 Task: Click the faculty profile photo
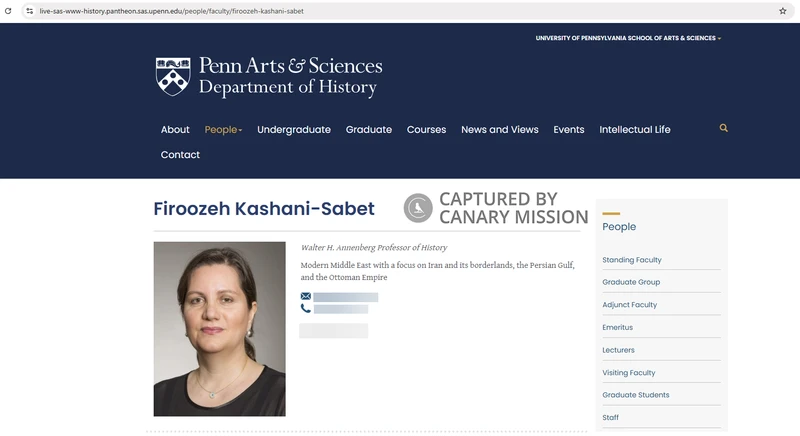[x=219, y=328]
